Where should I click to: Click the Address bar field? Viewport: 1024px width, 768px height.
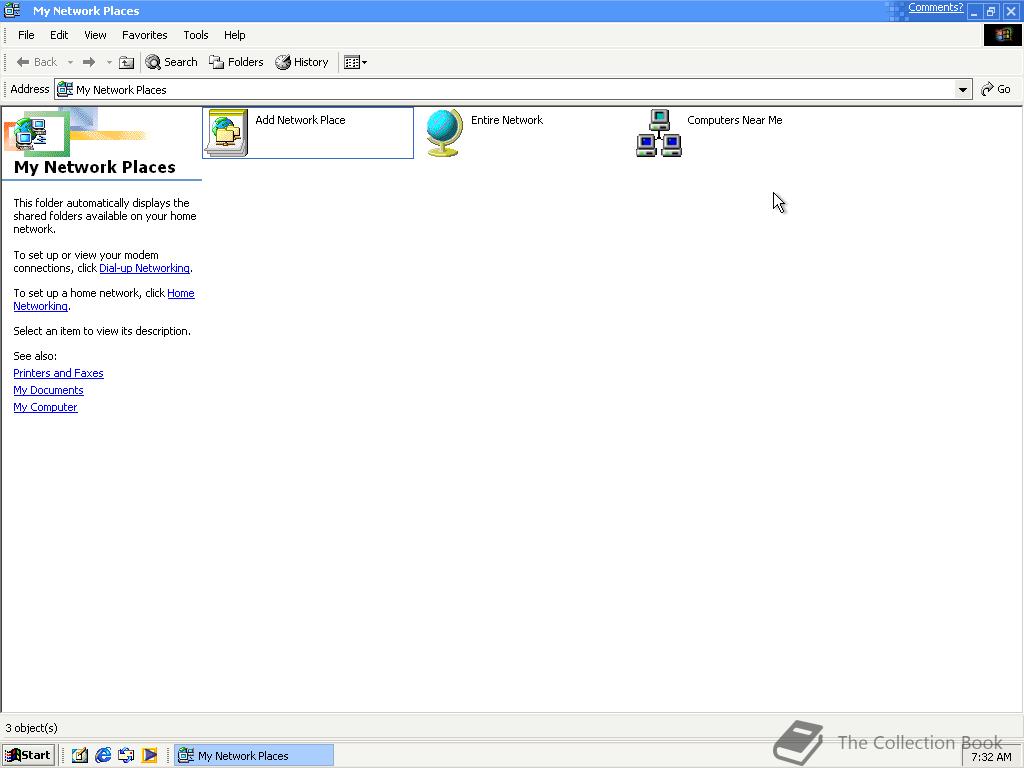coord(513,89)
